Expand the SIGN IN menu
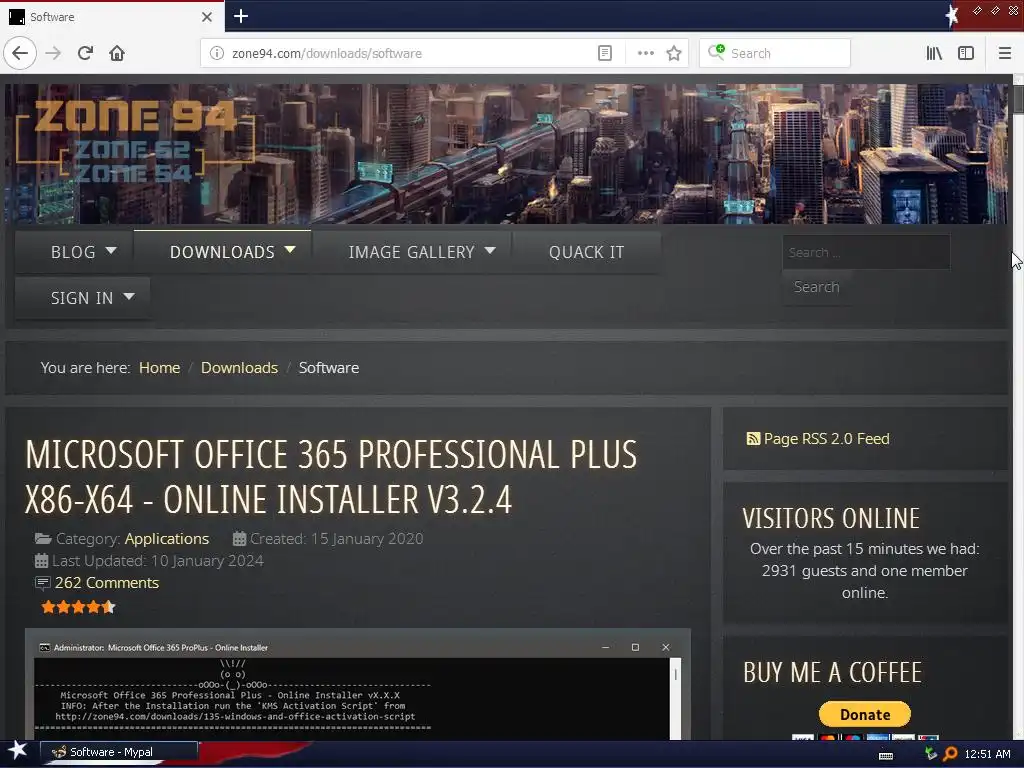The width and height of the screenshot is (1024, 768). pos(82,298)
